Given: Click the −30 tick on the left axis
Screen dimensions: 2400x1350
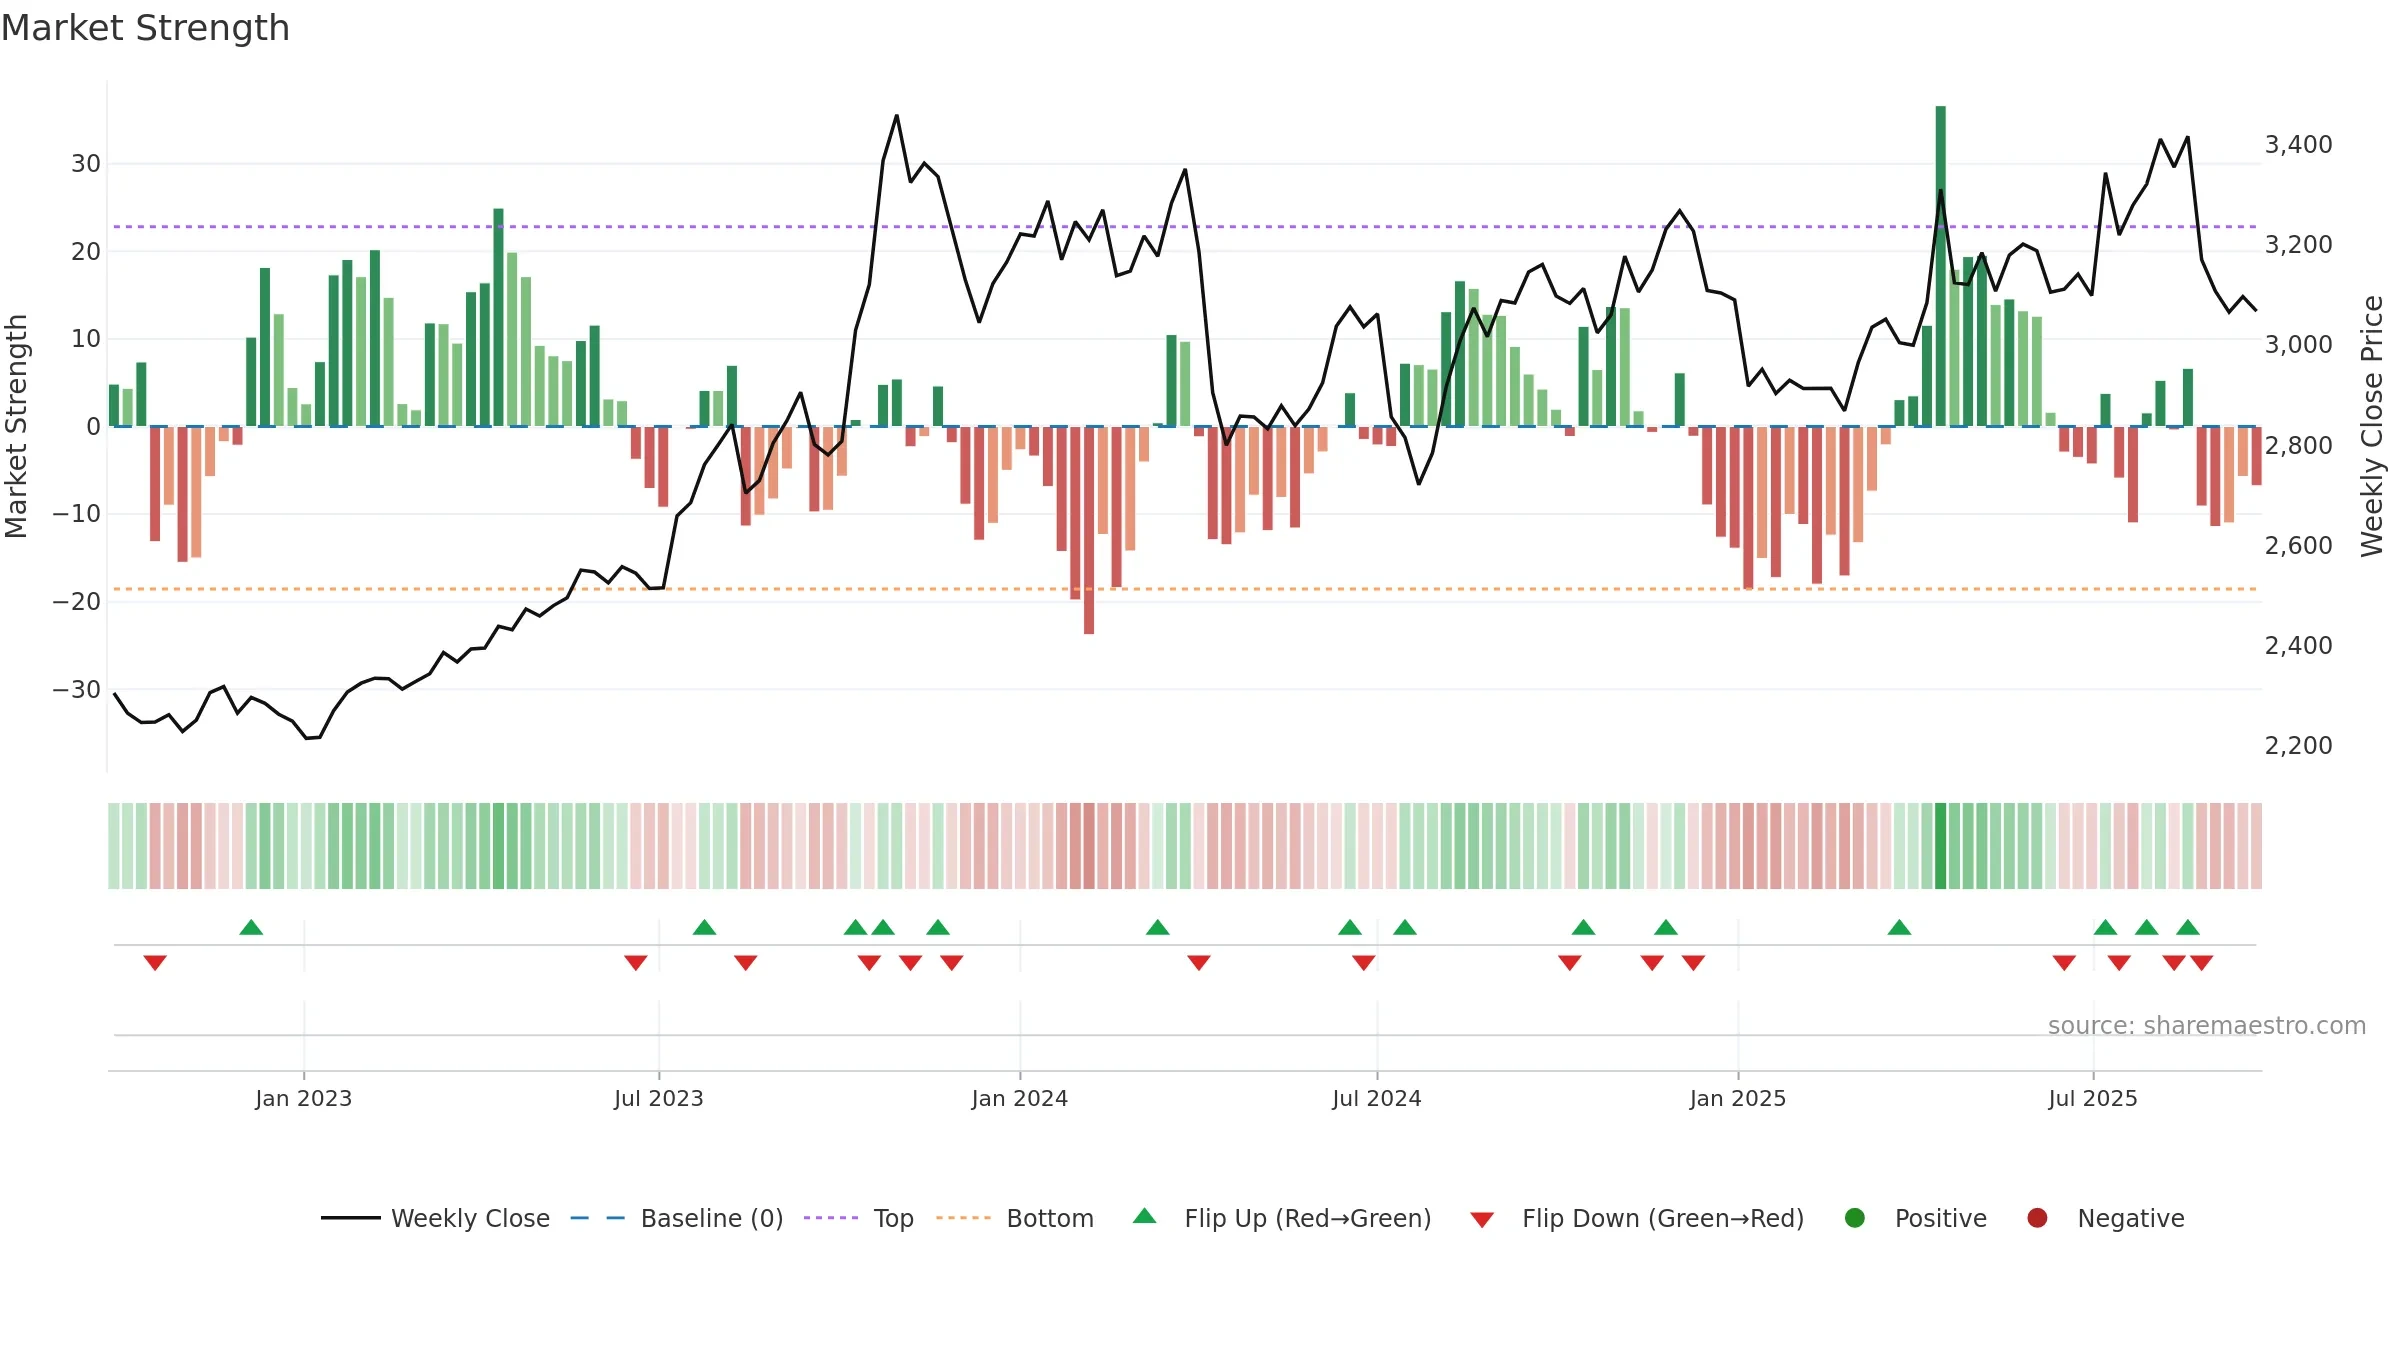Looking at the screenshot, I should coord(77,690).
